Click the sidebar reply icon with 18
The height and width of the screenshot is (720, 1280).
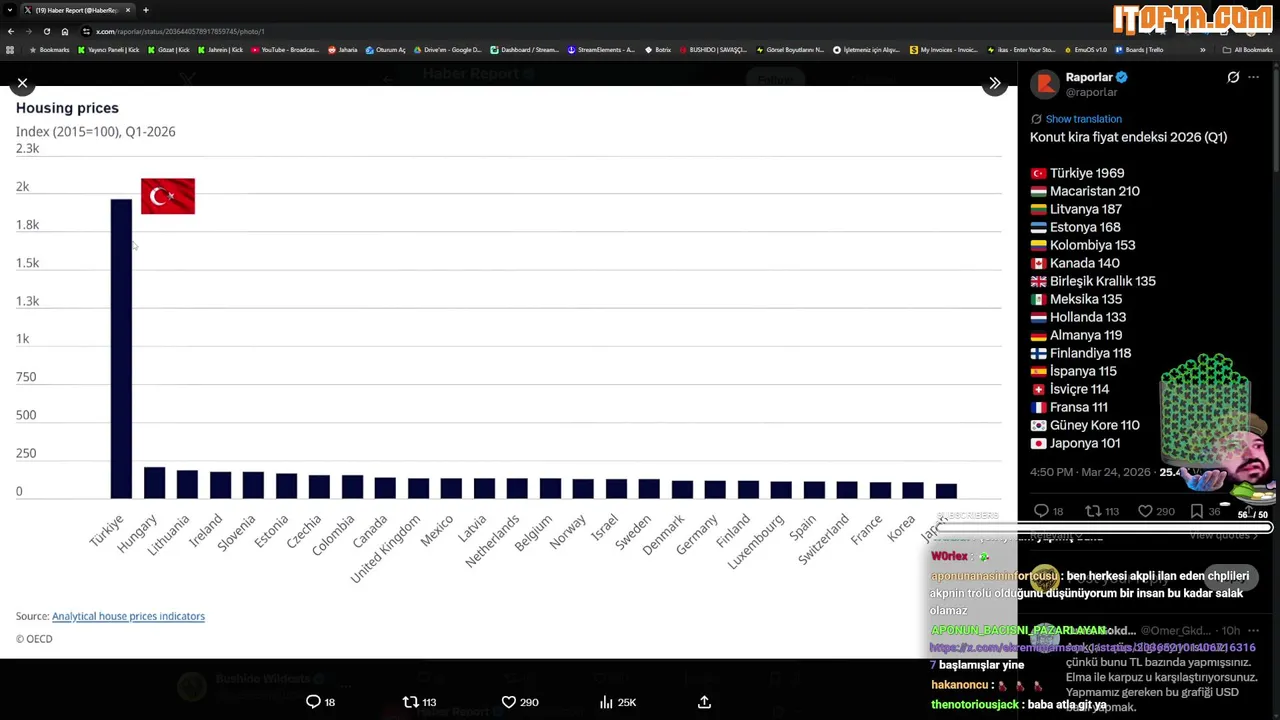[x=1041, y=511]
